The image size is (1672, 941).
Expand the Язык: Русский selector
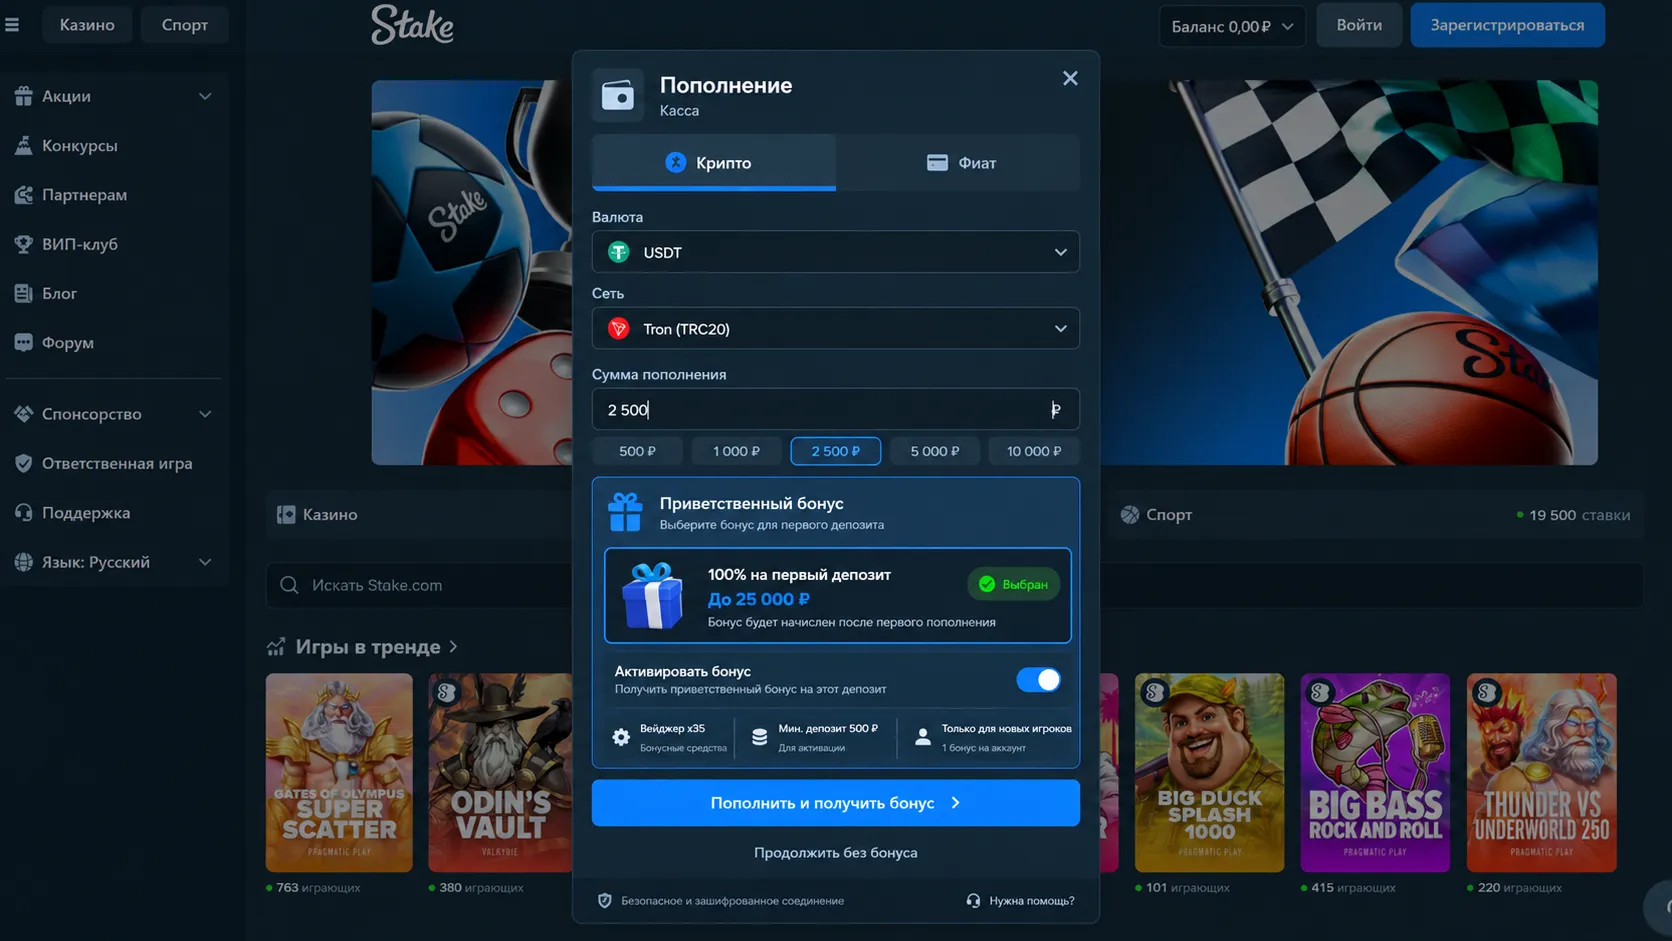tap(205, 562)
